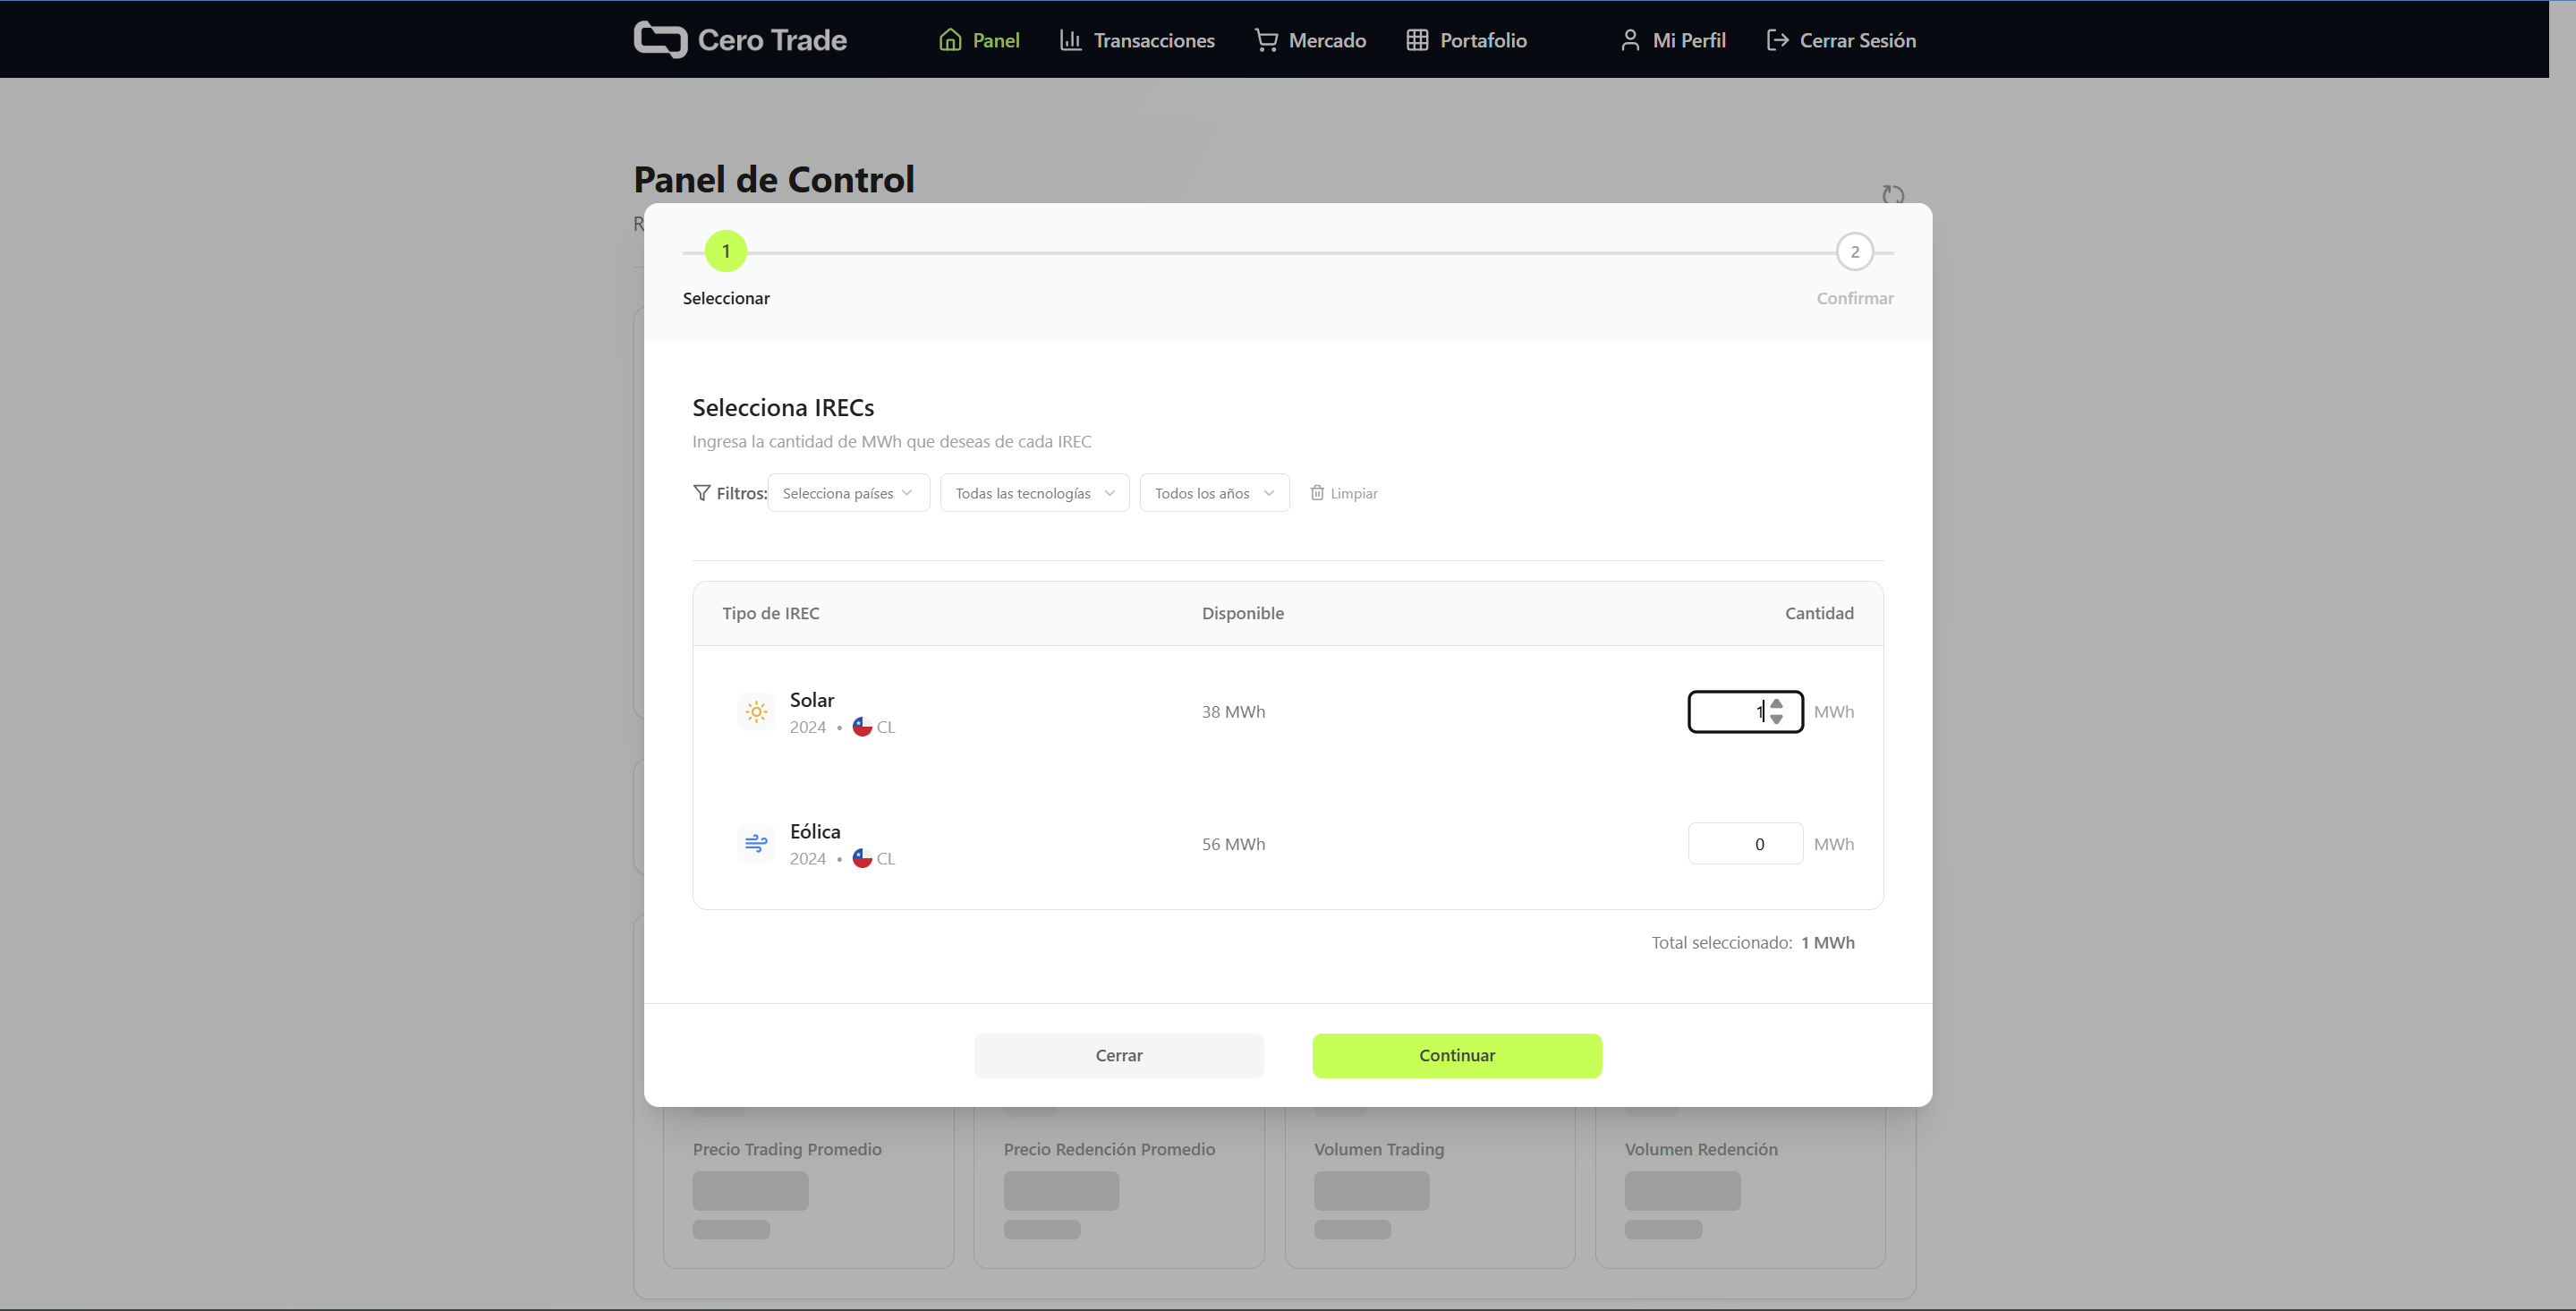Click the Cerrar Sesión logout icon

(x=1777, y=40)
